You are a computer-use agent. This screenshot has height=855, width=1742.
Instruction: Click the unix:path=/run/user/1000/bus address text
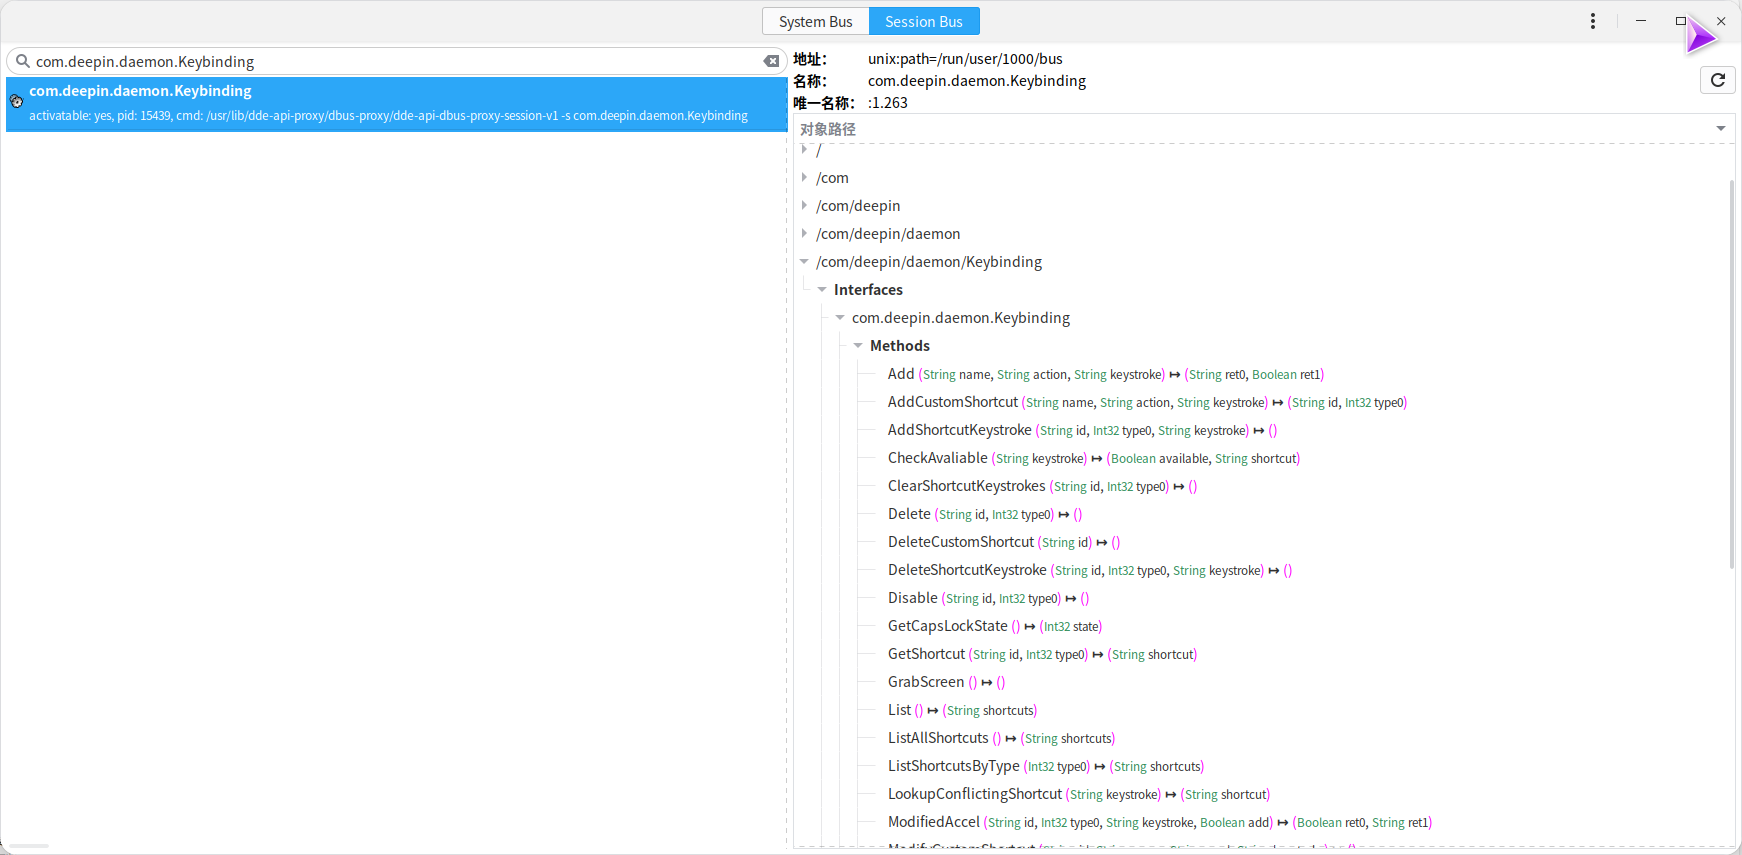(965, 59)
